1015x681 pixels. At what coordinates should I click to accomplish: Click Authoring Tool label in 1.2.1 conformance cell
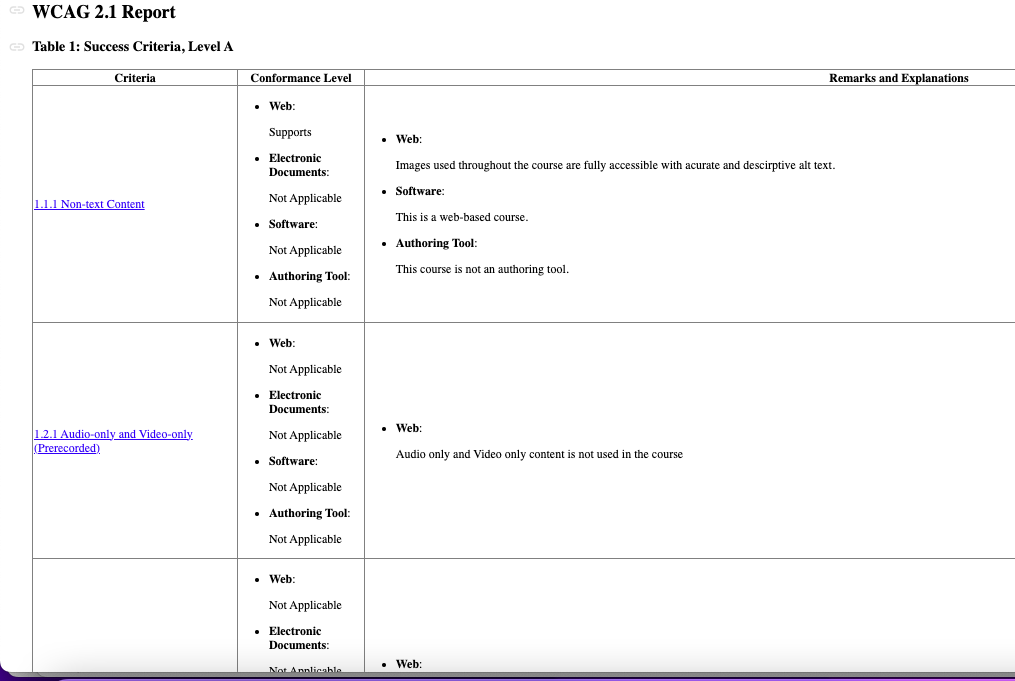click(x=309, y=513)
